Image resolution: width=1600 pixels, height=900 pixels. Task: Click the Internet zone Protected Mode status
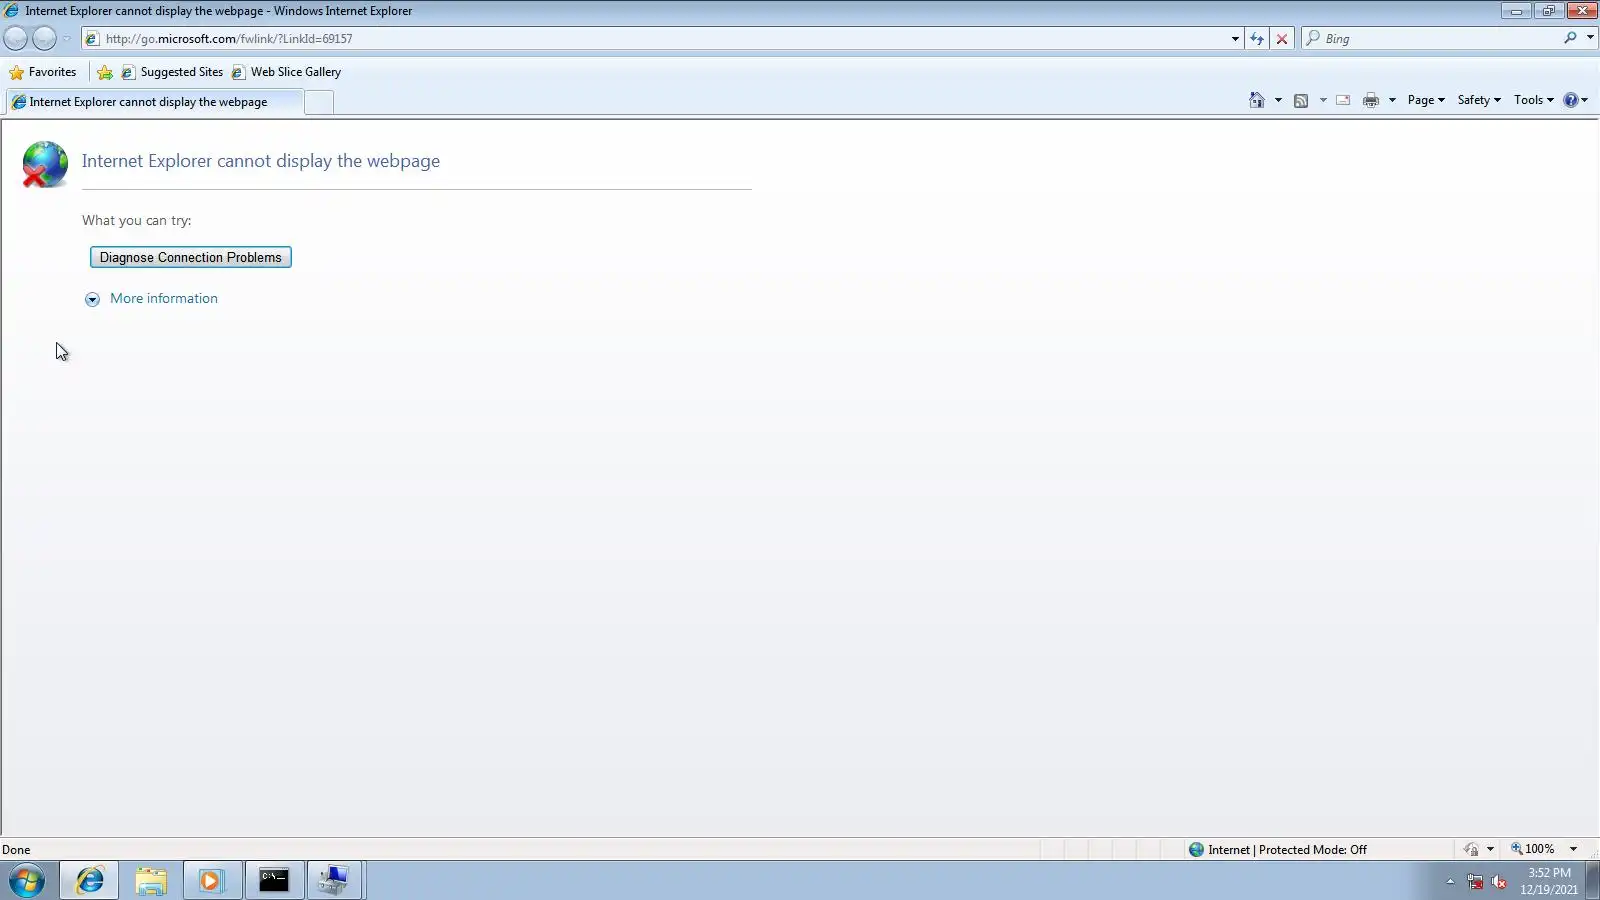pos(1277,850)
